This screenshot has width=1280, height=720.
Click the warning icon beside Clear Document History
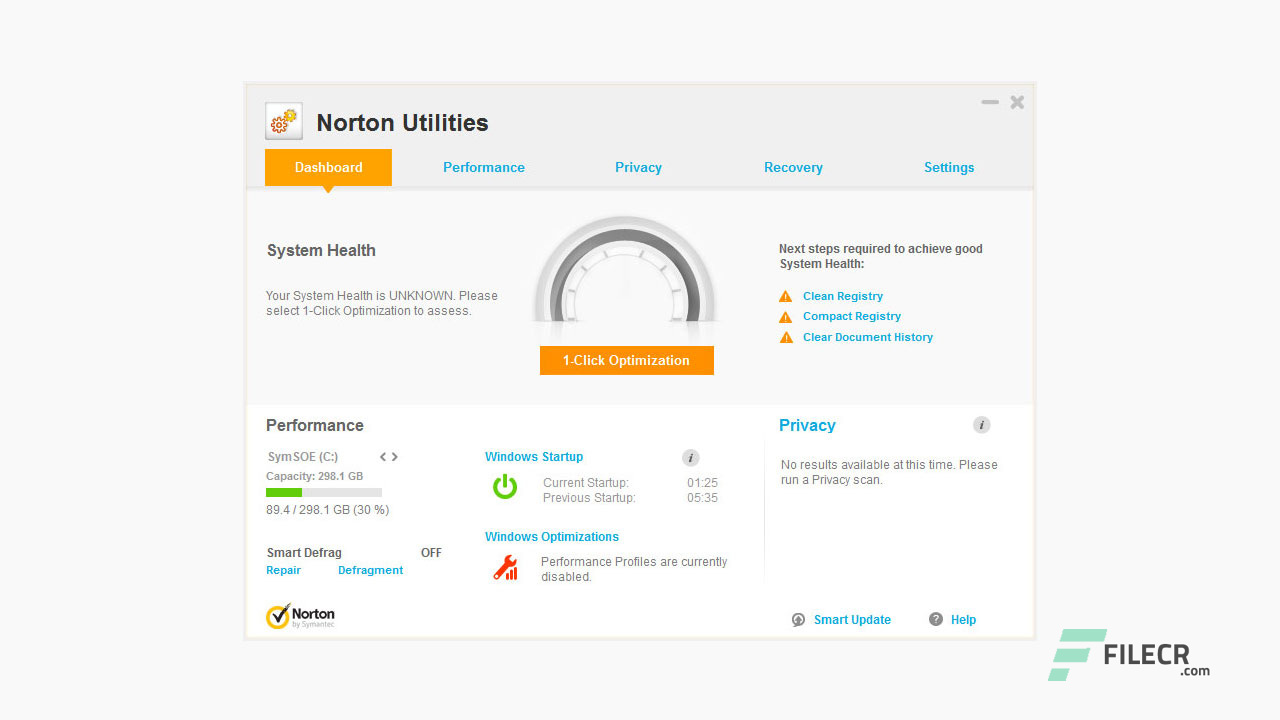[785, 338]
